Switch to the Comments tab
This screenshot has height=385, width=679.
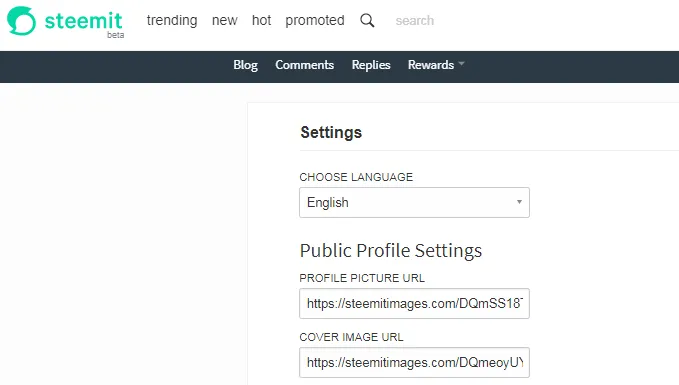pyautogui.click(x=304, y=65)
